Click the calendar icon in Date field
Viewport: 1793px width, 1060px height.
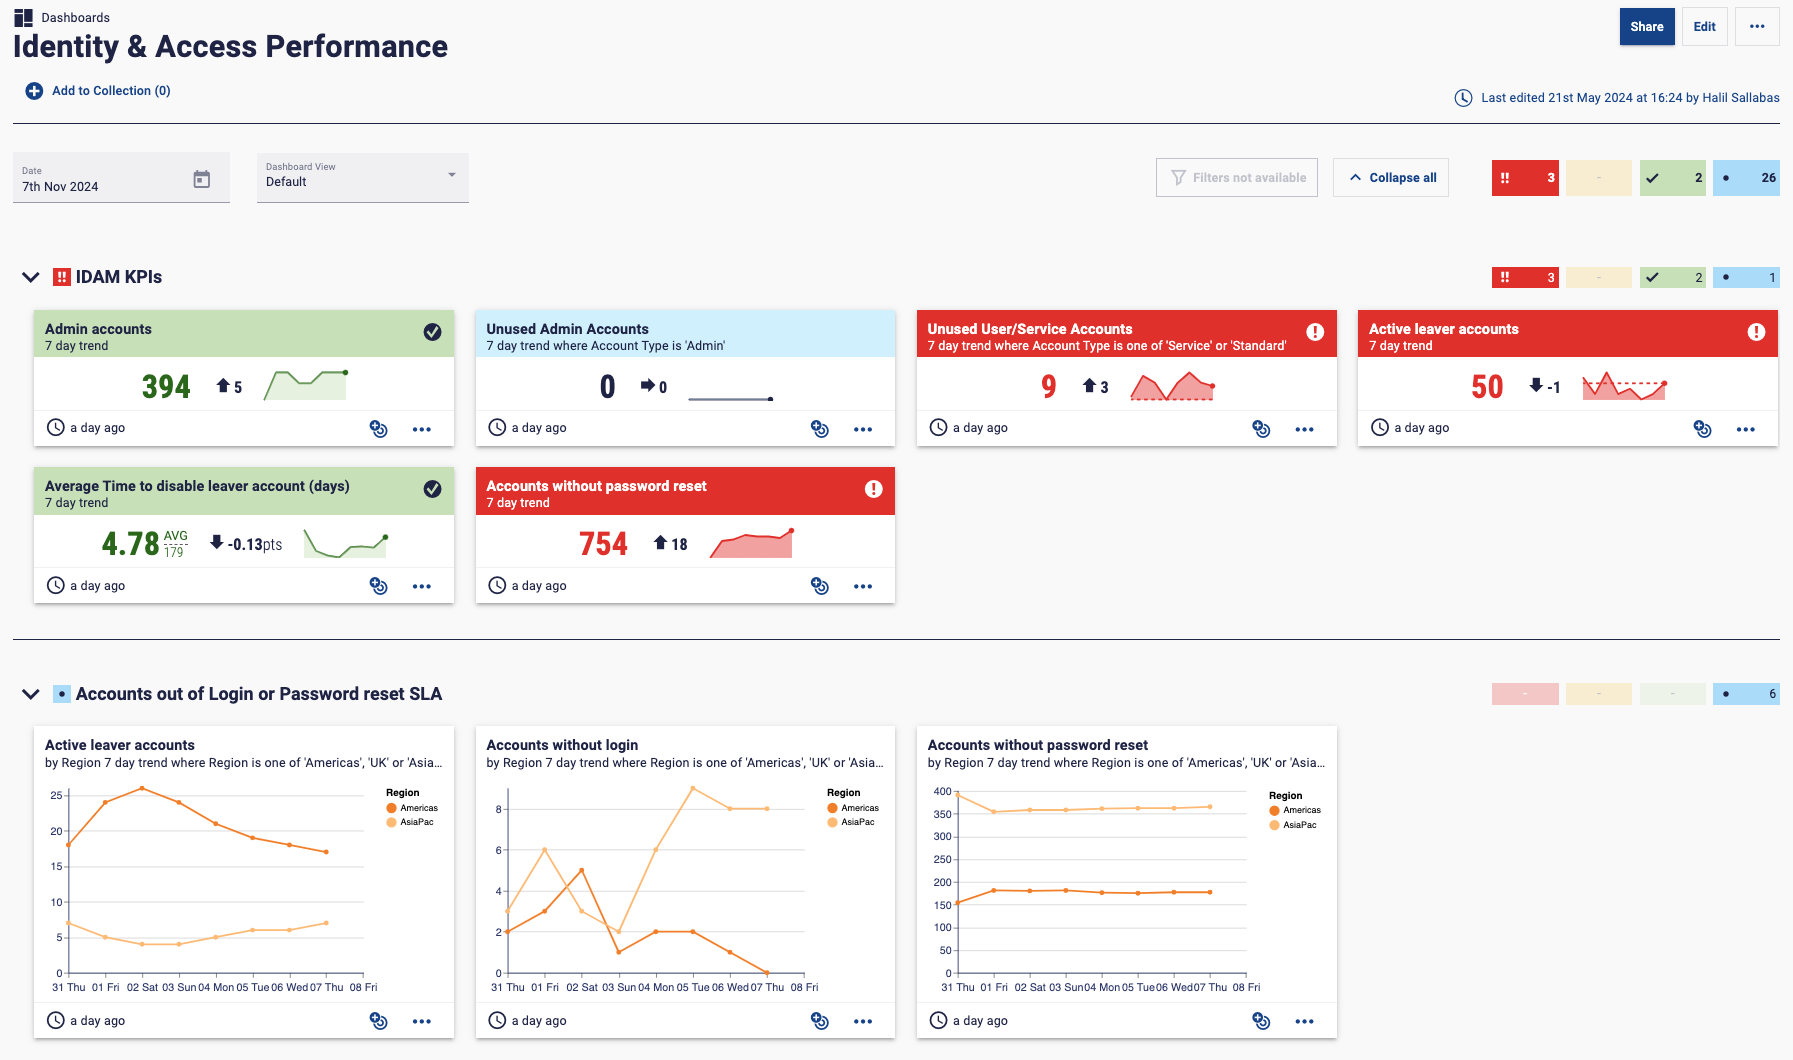201,179
